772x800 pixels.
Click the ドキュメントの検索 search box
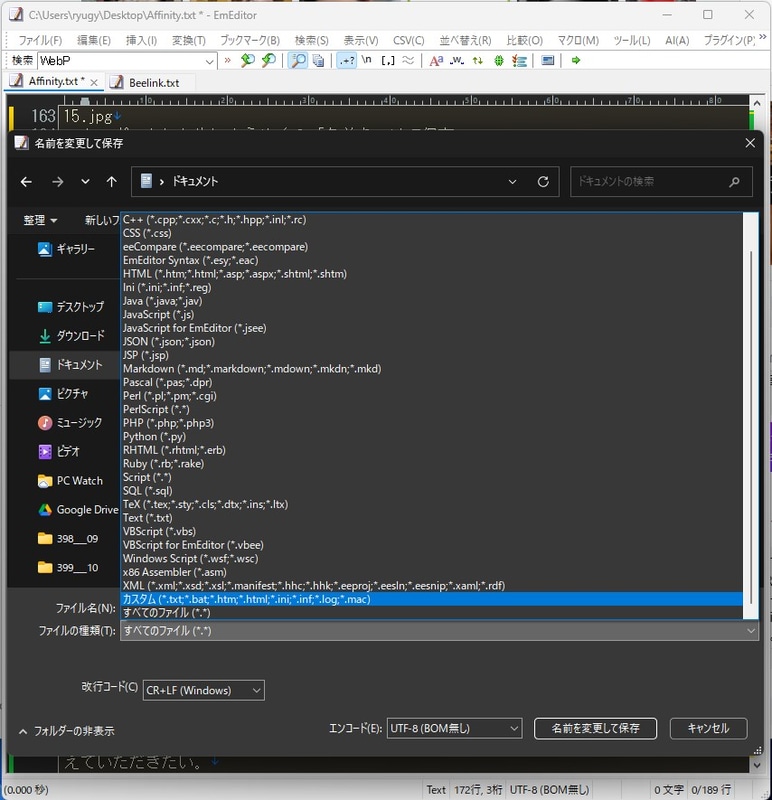(661, 182)
